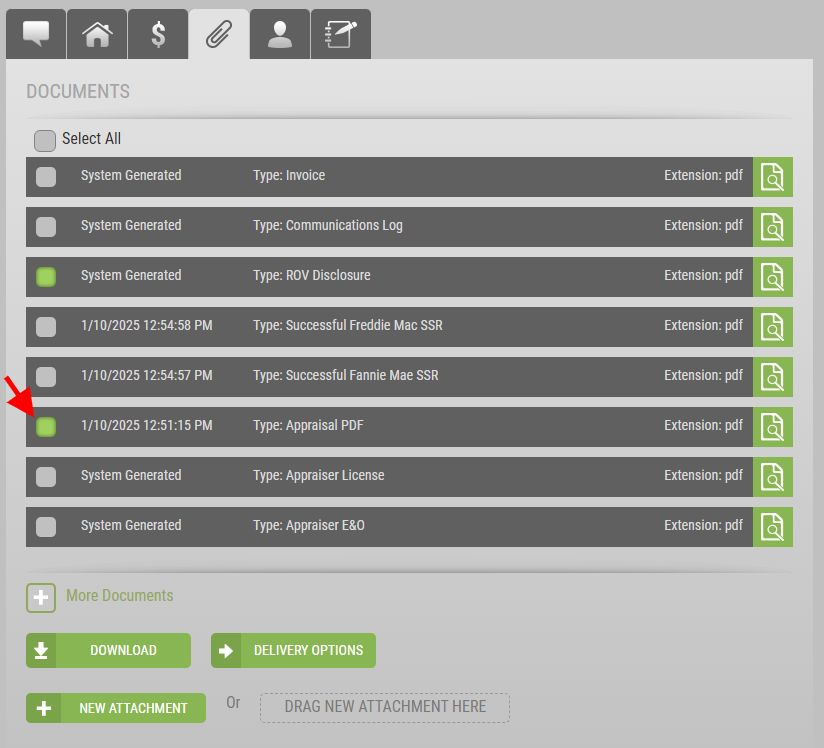The image size is (824, 748).
Task: Preview the Appraisal PDF document icon
Action: click(x=772, y=426)
